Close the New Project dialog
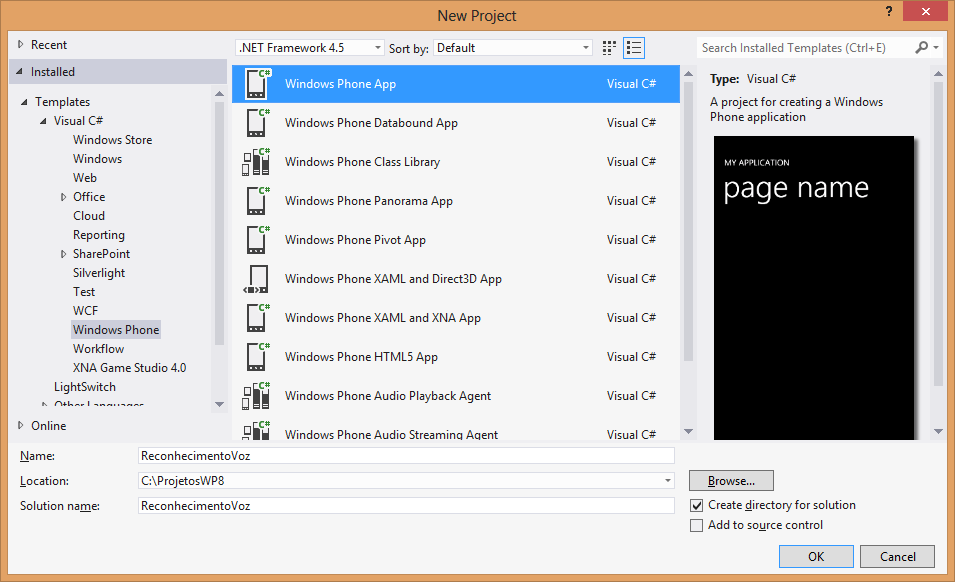 point(925,12)
